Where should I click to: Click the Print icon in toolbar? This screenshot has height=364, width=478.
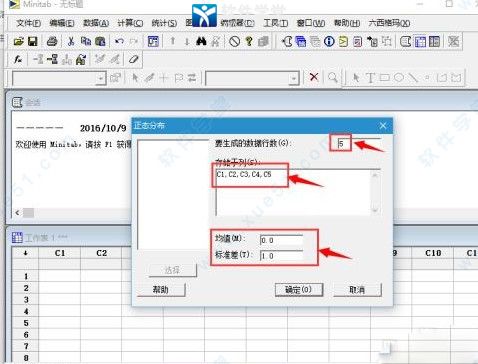click(x=52, y=41)
